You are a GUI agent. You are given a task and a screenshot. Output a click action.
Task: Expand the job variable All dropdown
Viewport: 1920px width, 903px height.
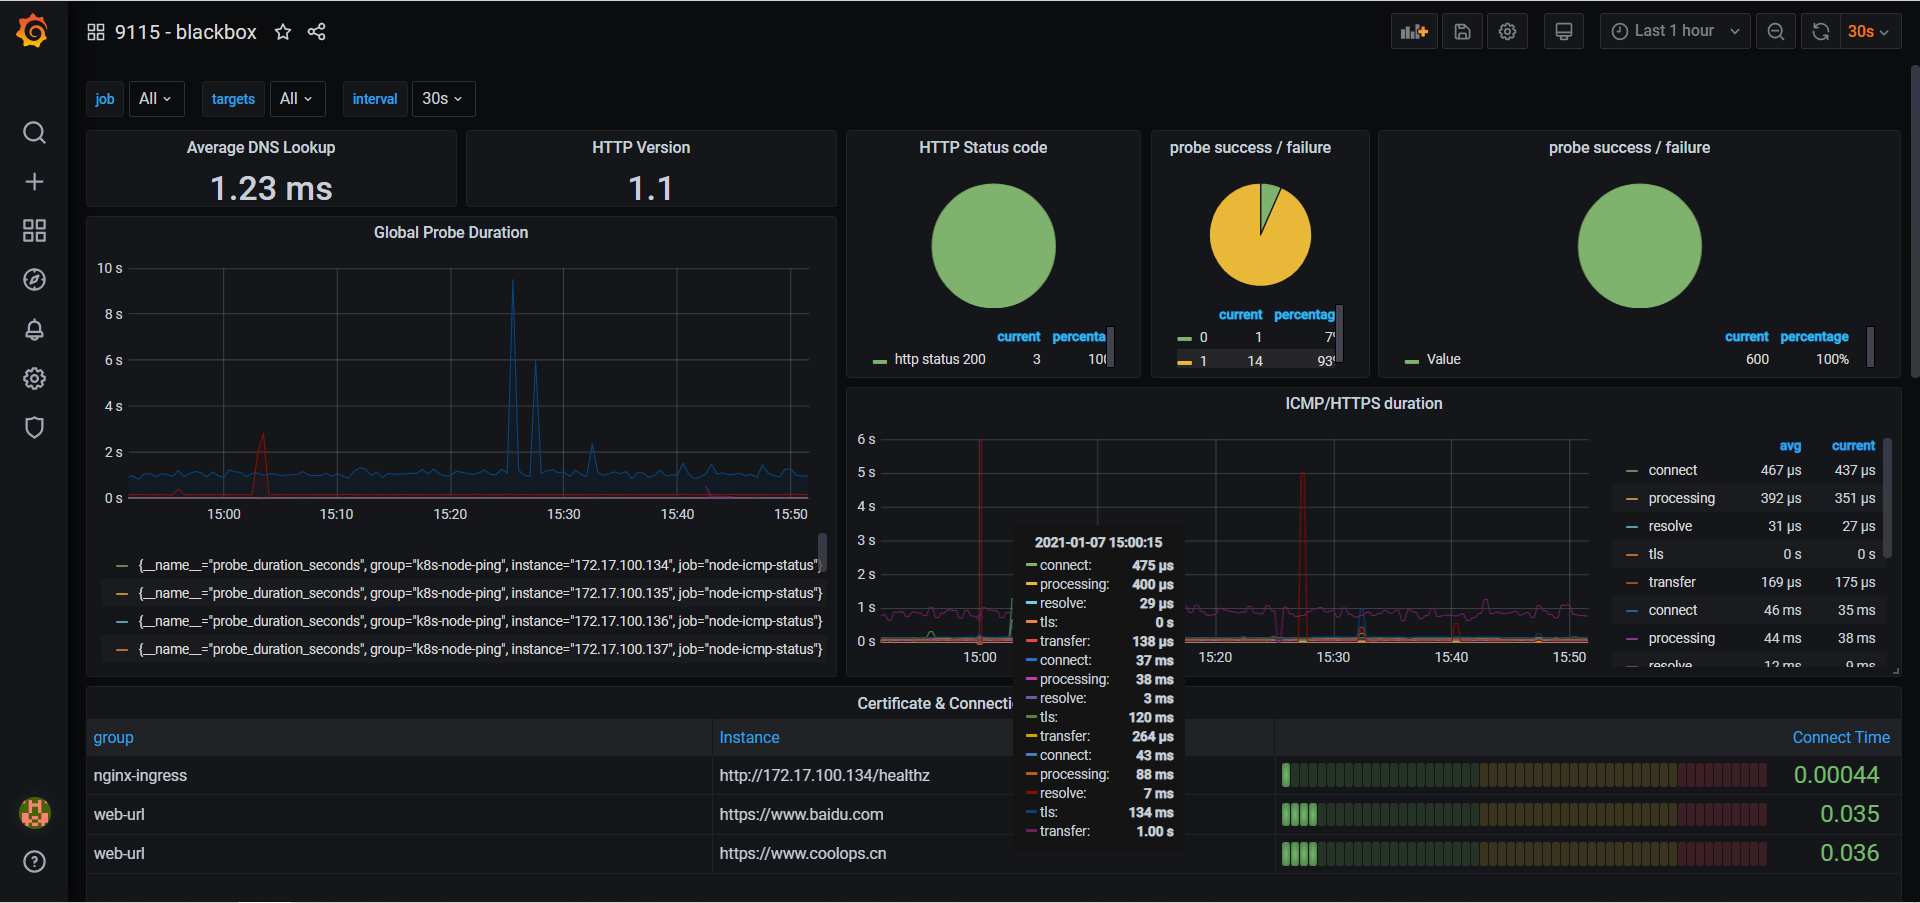tap(155, 99)
